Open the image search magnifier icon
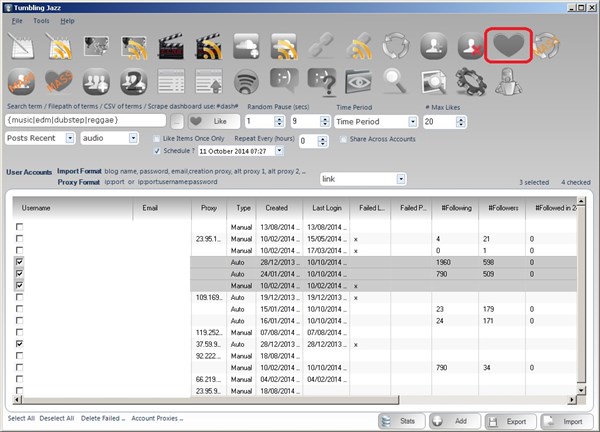The width and height of the screenshot is (600, 432). tap(433, 82)
